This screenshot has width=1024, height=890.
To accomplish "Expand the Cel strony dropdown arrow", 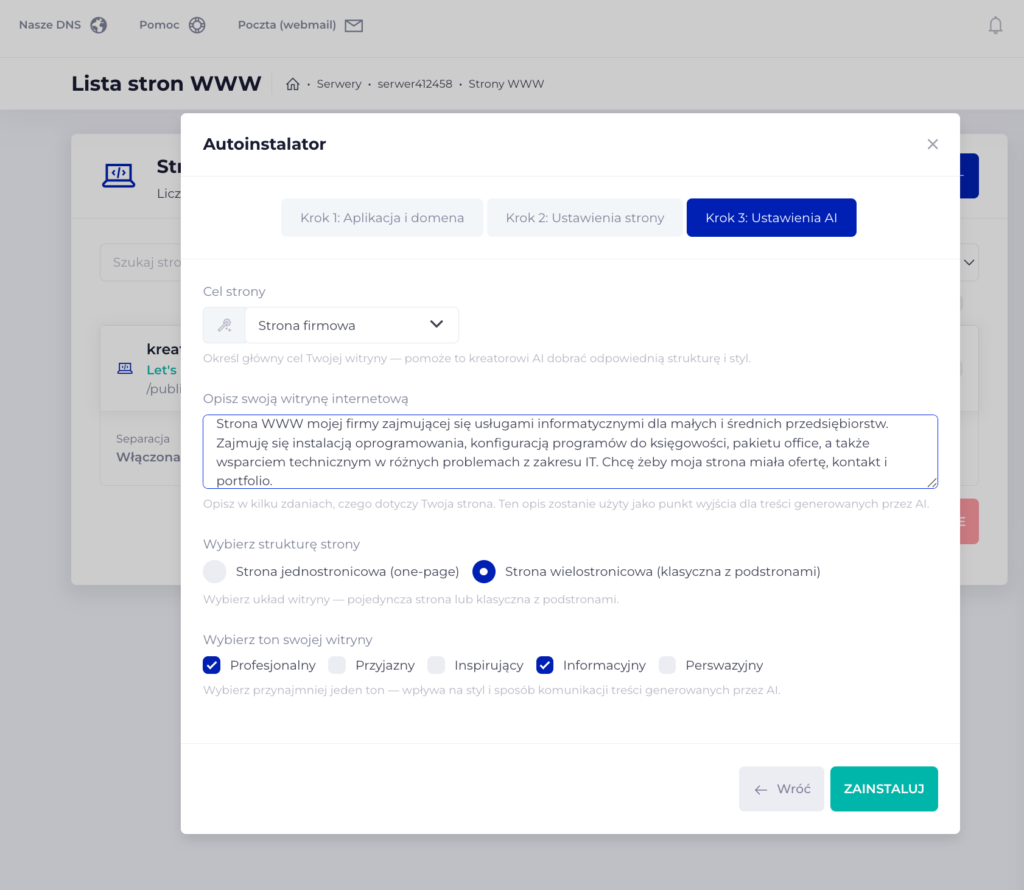I will 436,325.
